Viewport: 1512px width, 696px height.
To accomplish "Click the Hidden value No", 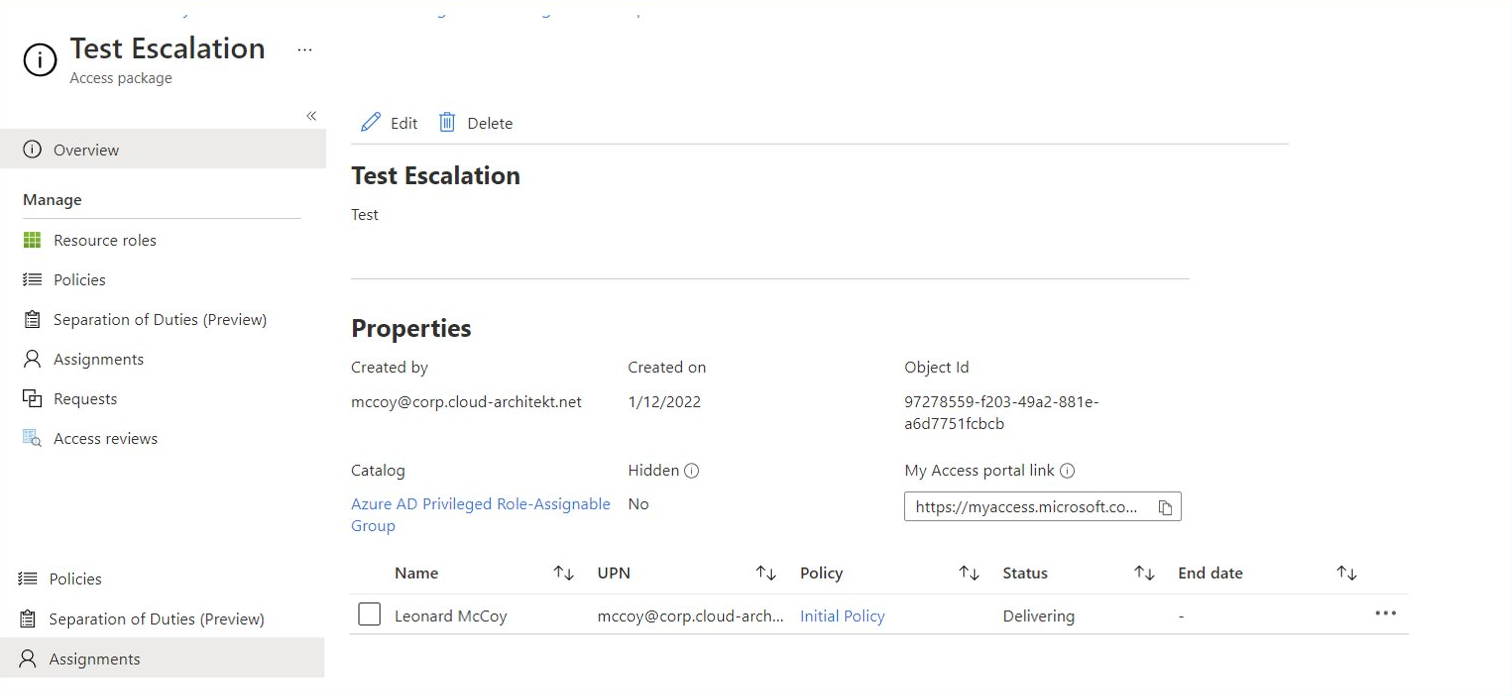I will [638, 504].
